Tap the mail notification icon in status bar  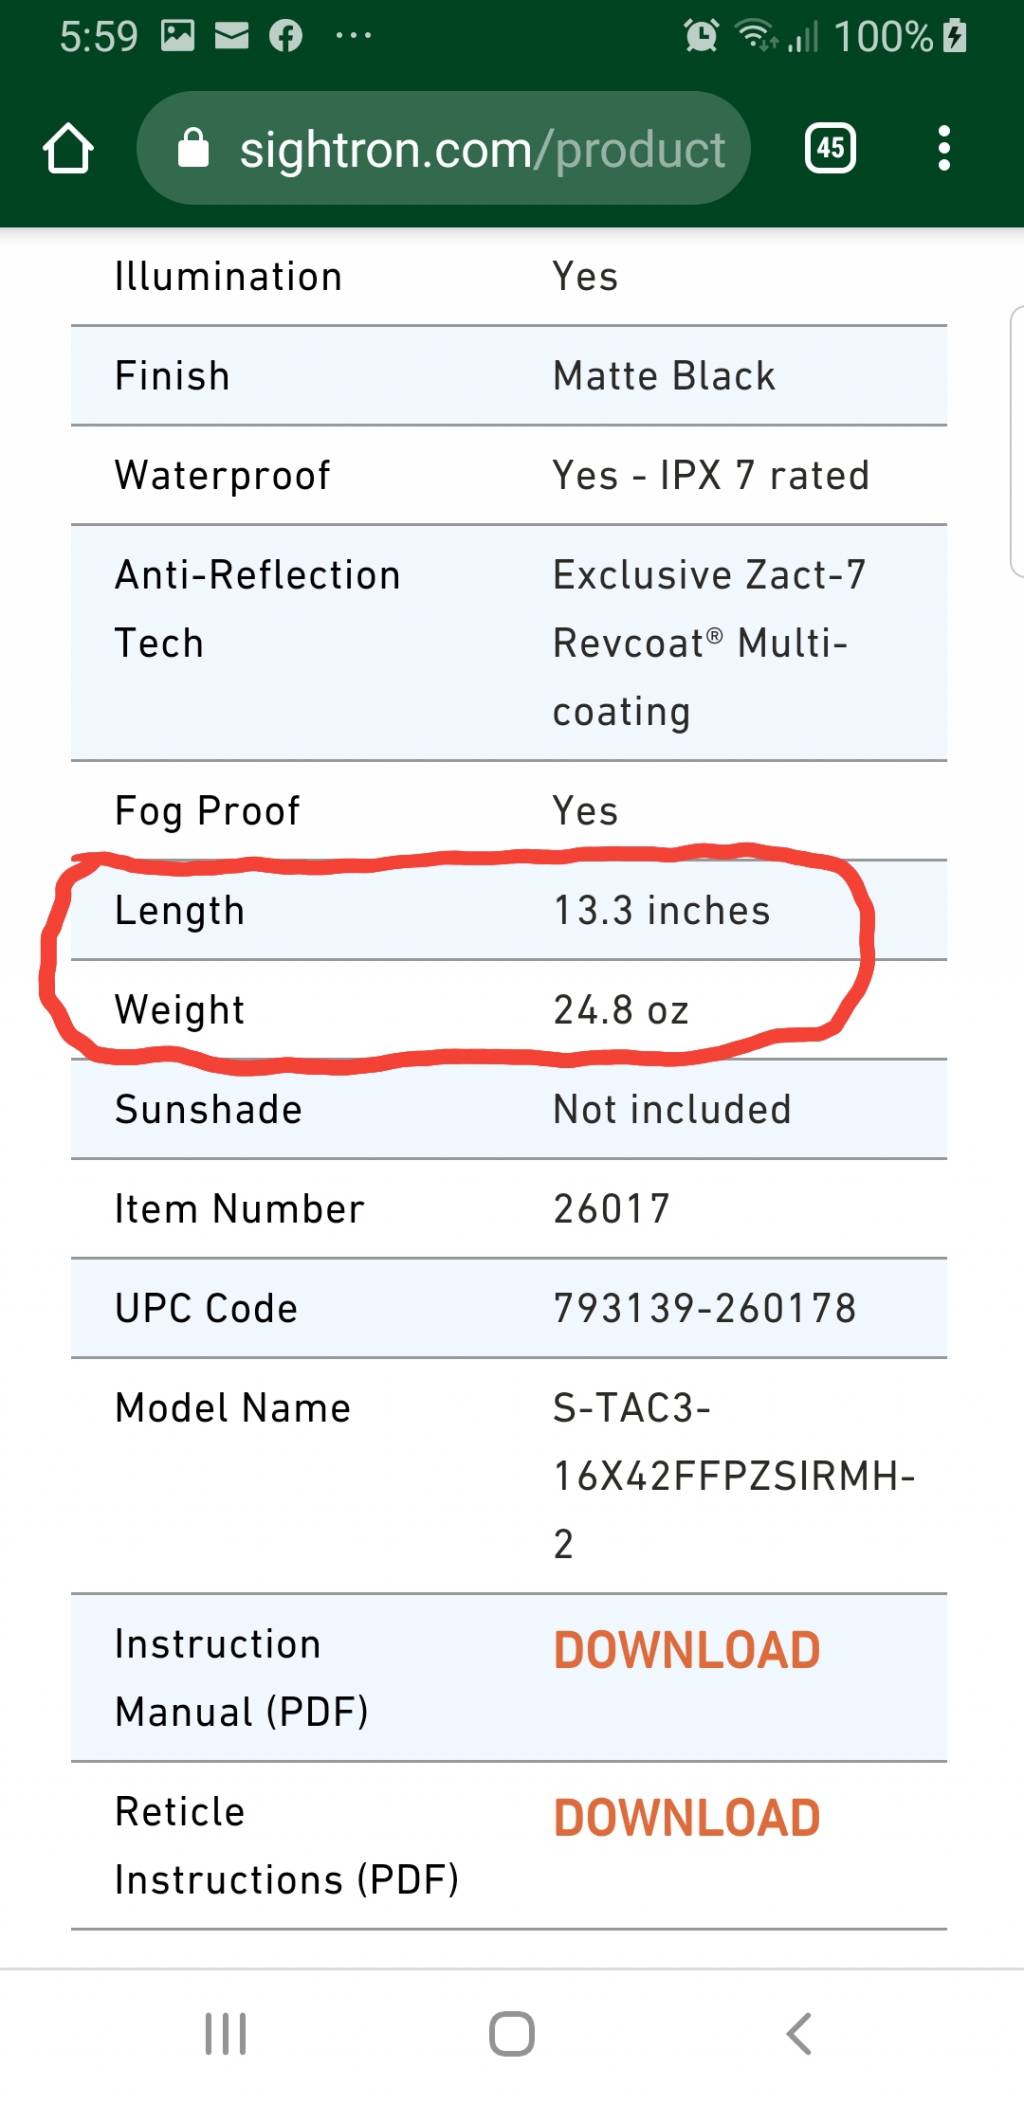tap(232, 37)
